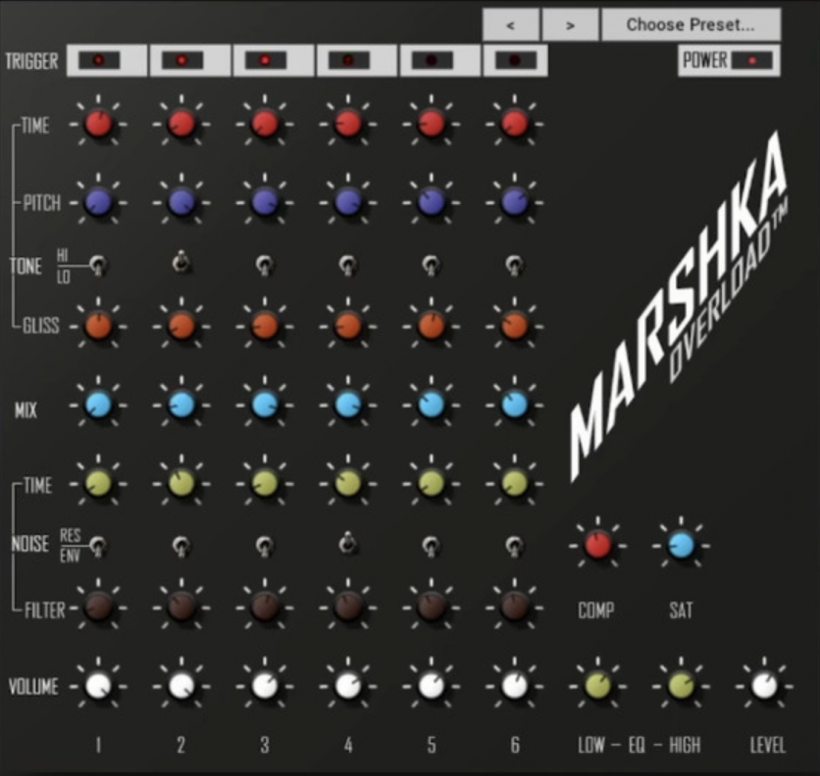820x776 pixels.
Task: Flip the TONE HI/LO switch on channel 1
Action: click(x=98, y=266)
